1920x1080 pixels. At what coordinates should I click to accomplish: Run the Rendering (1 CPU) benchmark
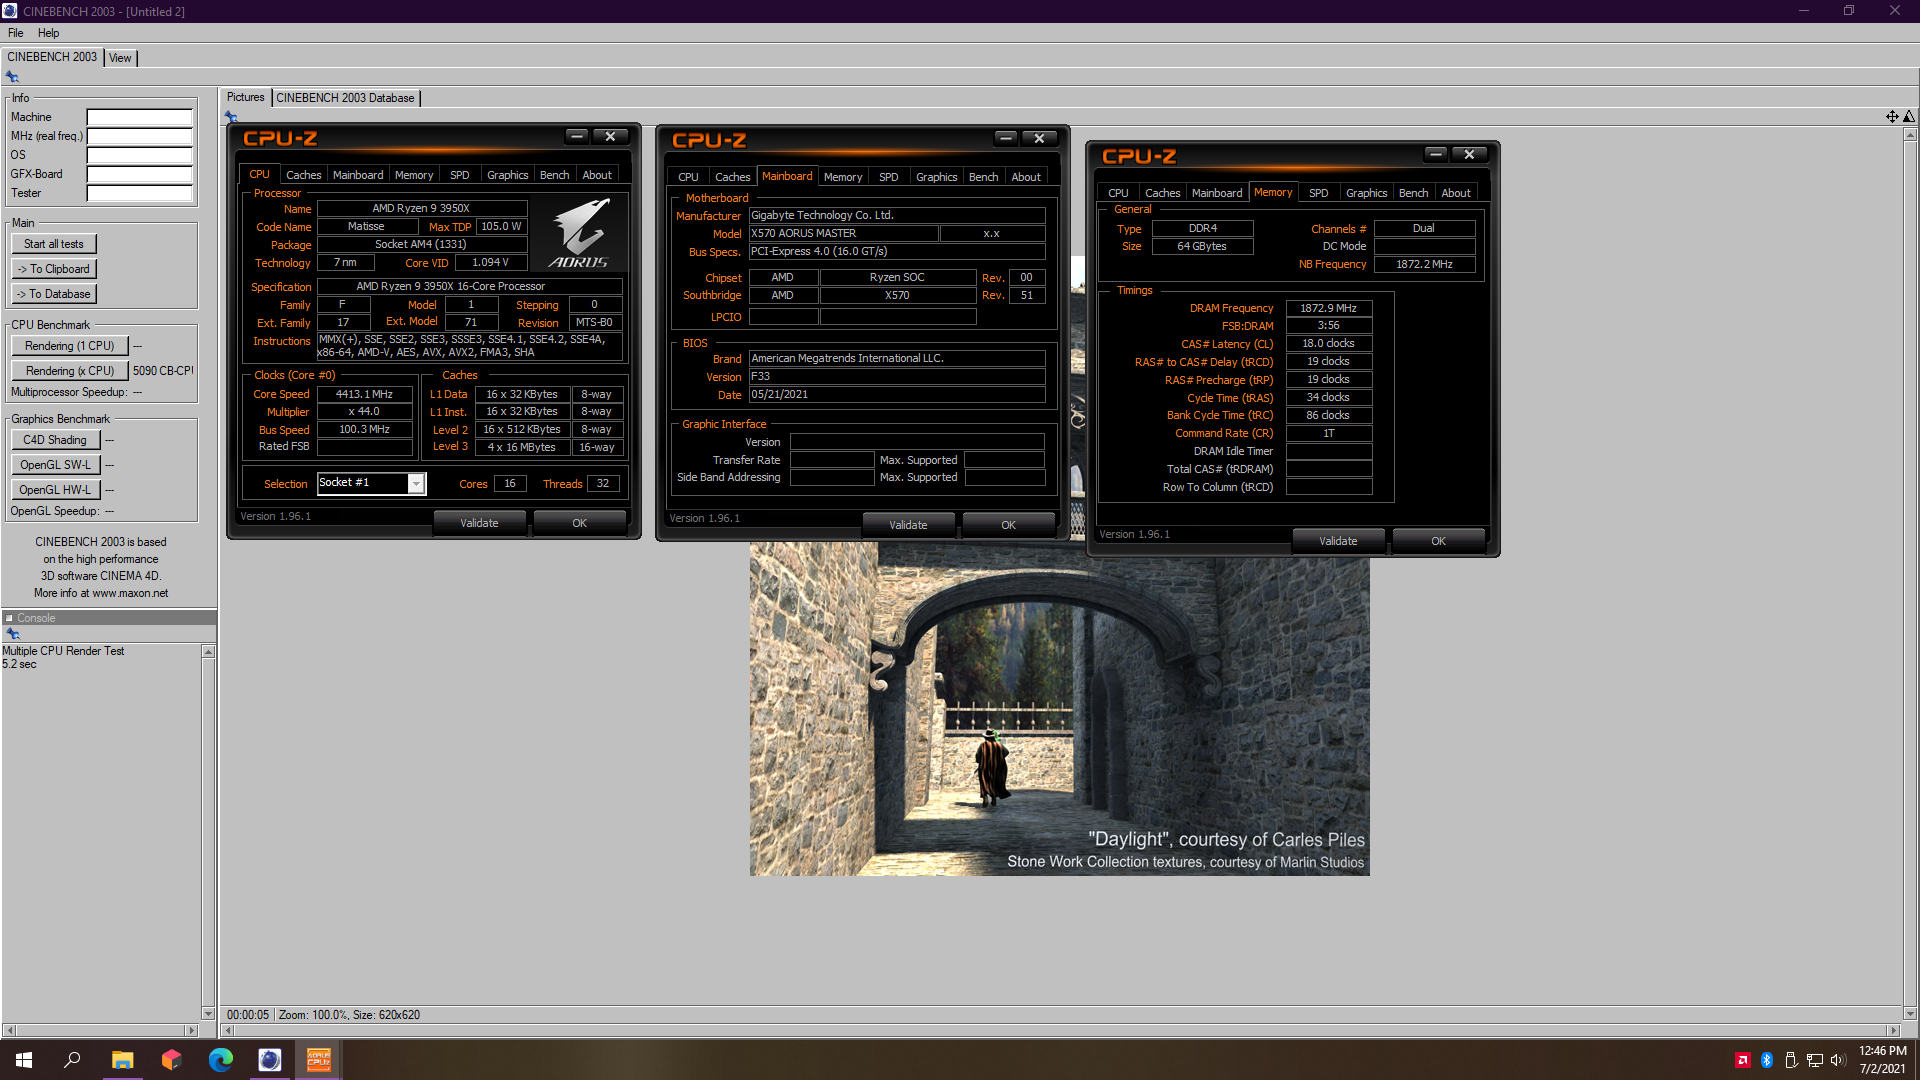tap(70, 346)
